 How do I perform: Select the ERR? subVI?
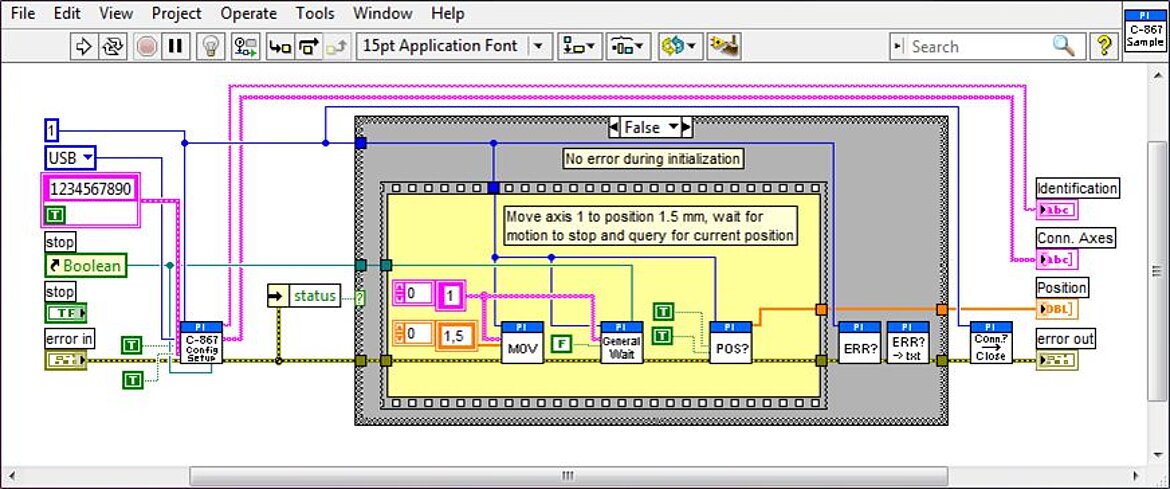pyautogui.click(x=860, y=343)
